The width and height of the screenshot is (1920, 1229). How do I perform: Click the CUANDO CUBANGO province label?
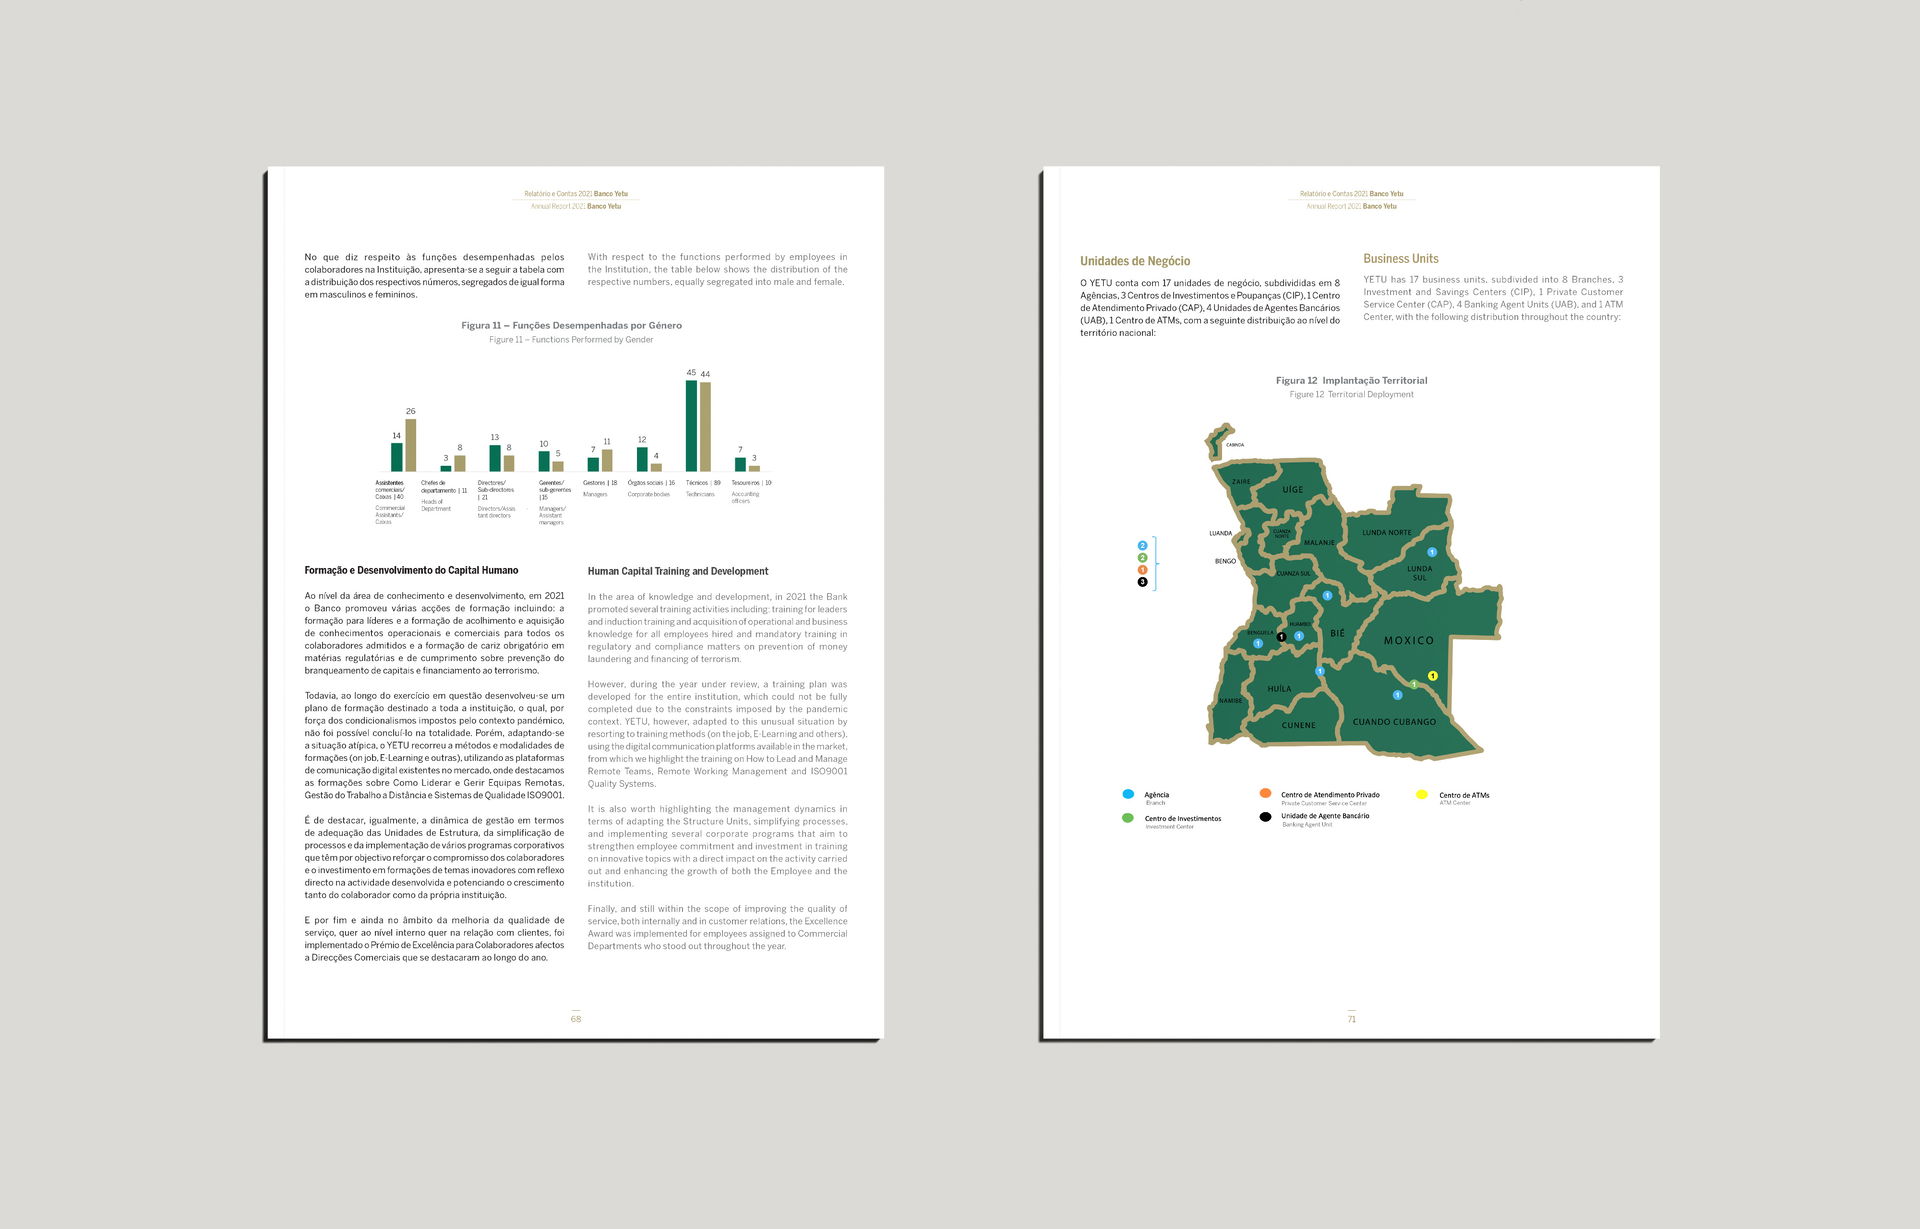1394,722
